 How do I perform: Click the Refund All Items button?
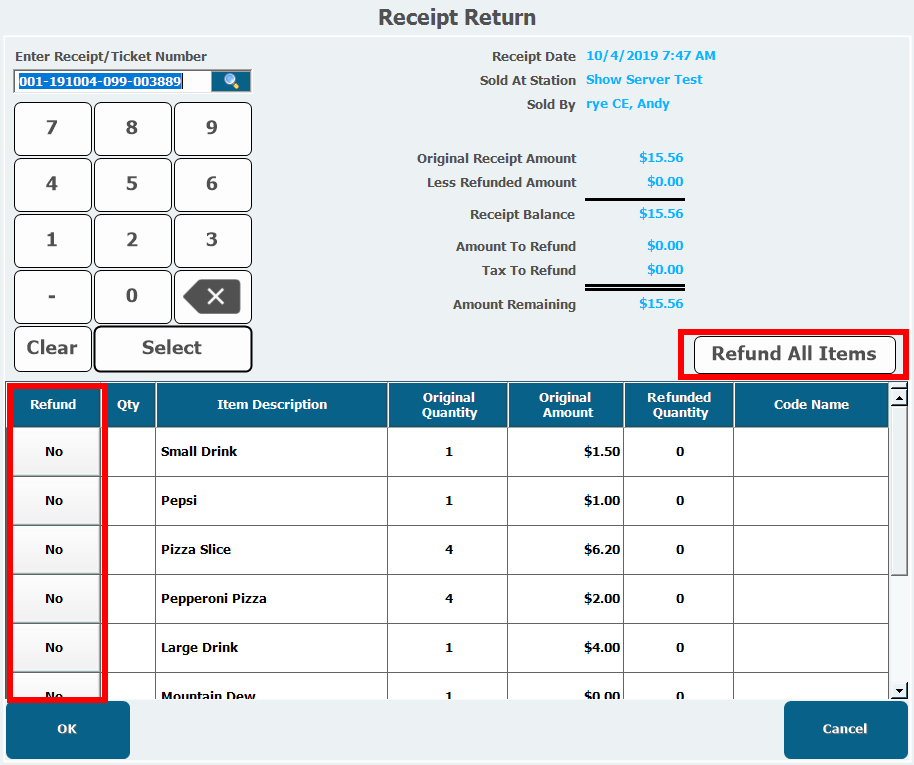tap(793, 354)
